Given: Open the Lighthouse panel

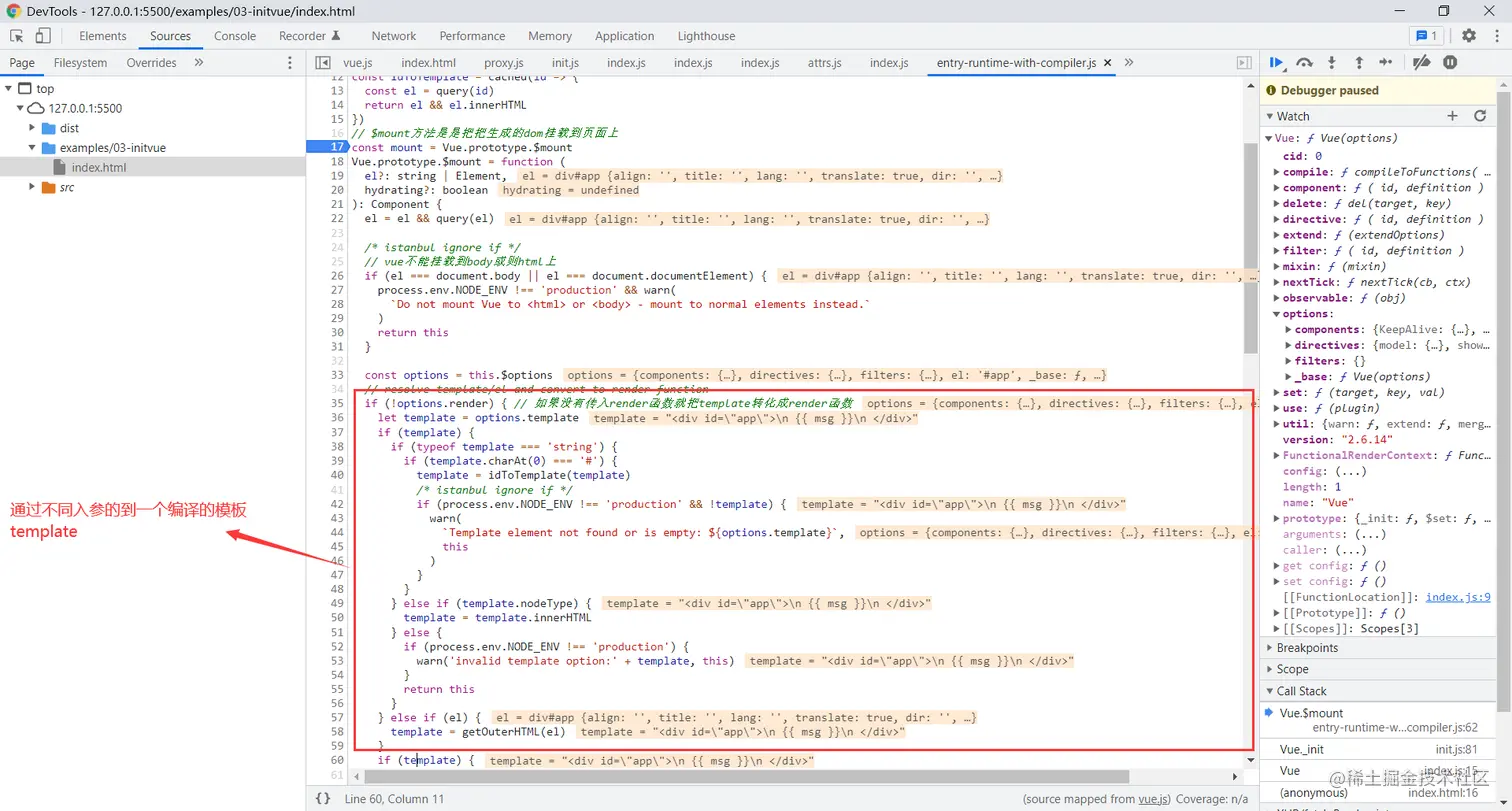Looking at the screenshot, I should pos(706,36).
